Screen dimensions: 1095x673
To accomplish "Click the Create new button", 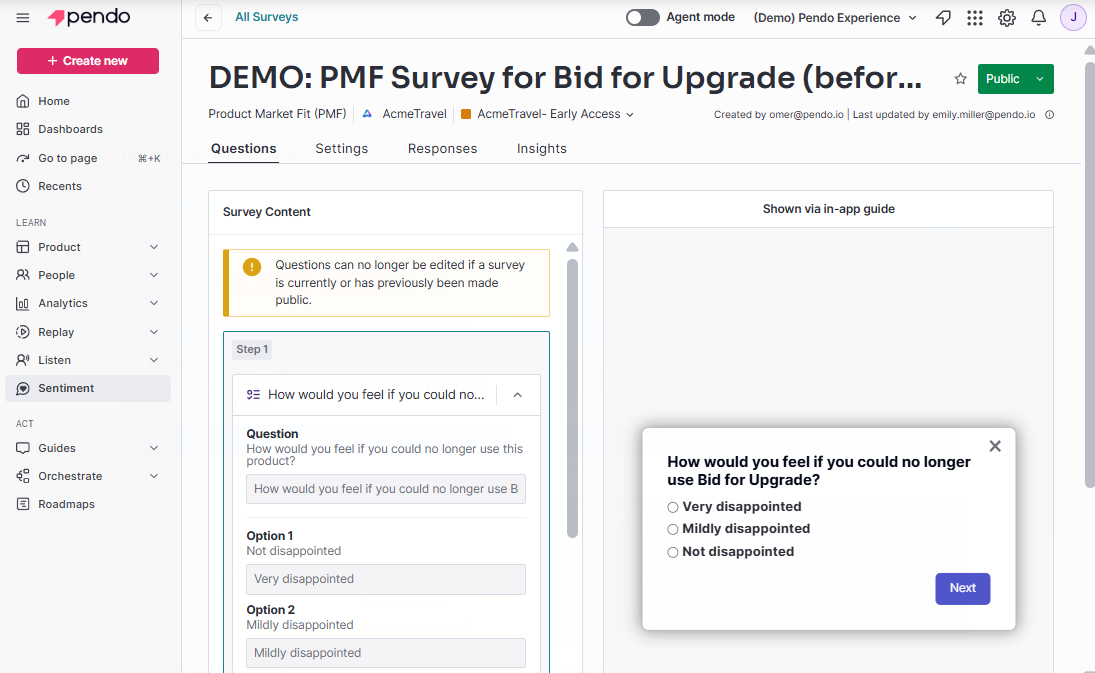I will pos(88,61).
